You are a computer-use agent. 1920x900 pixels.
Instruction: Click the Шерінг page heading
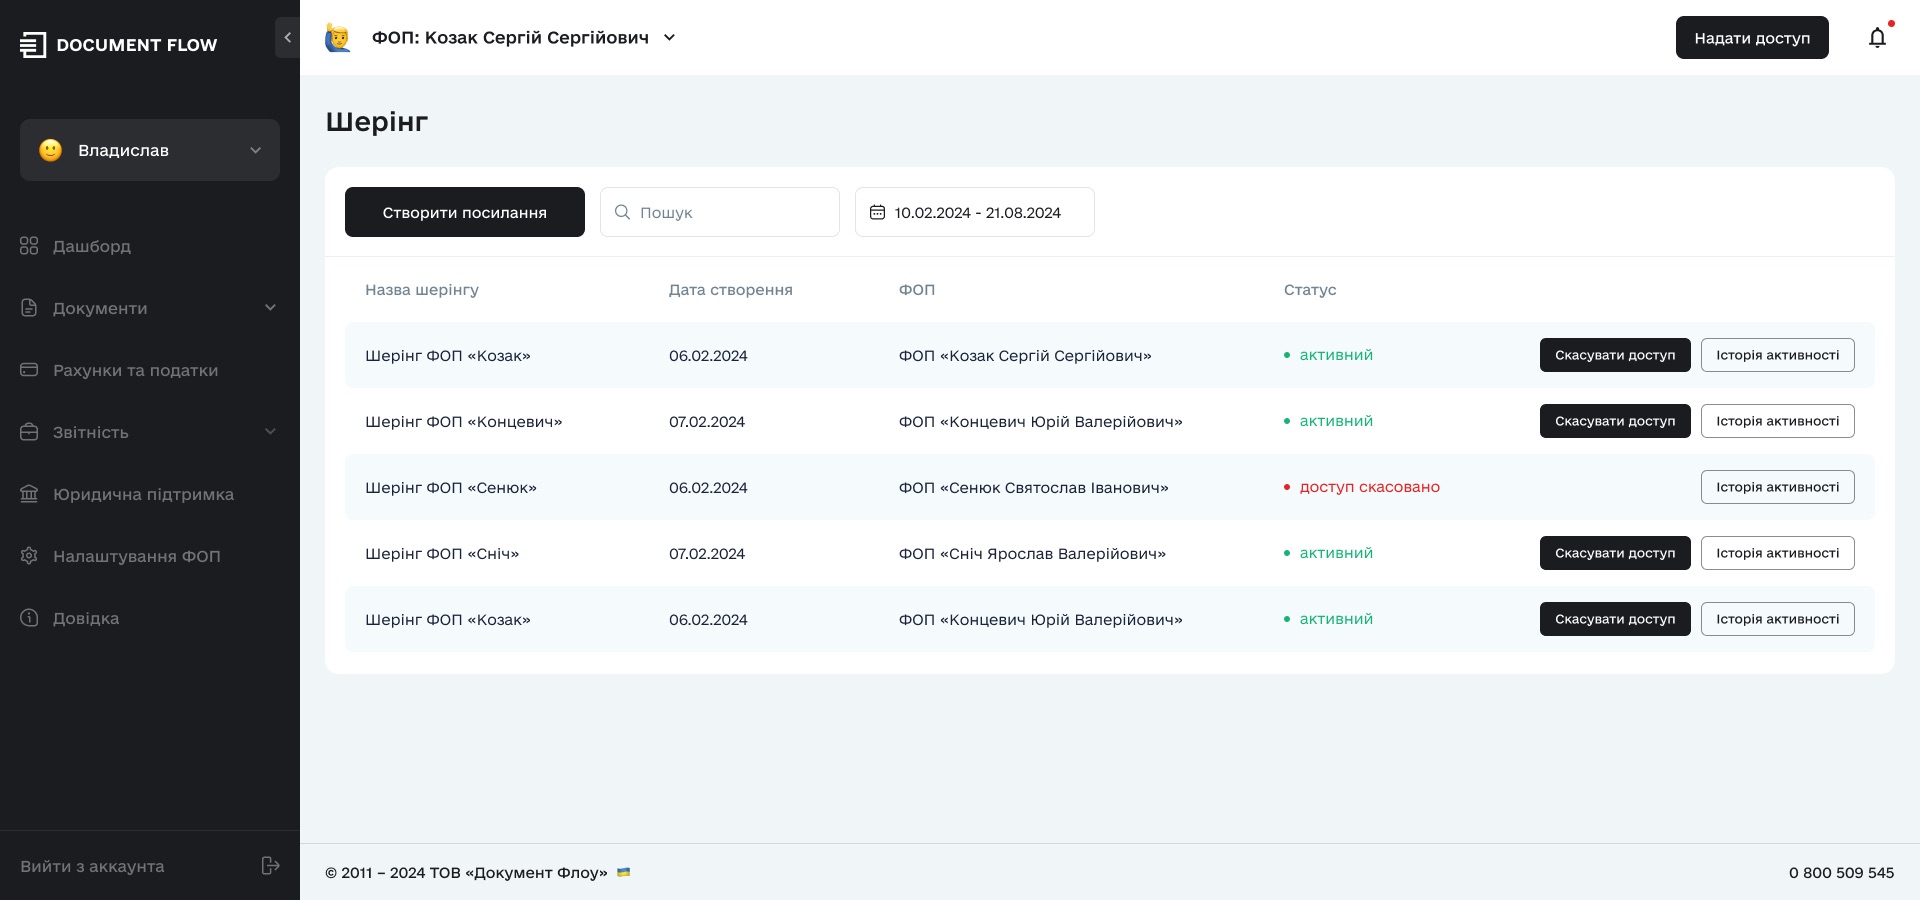coord(377,122)
